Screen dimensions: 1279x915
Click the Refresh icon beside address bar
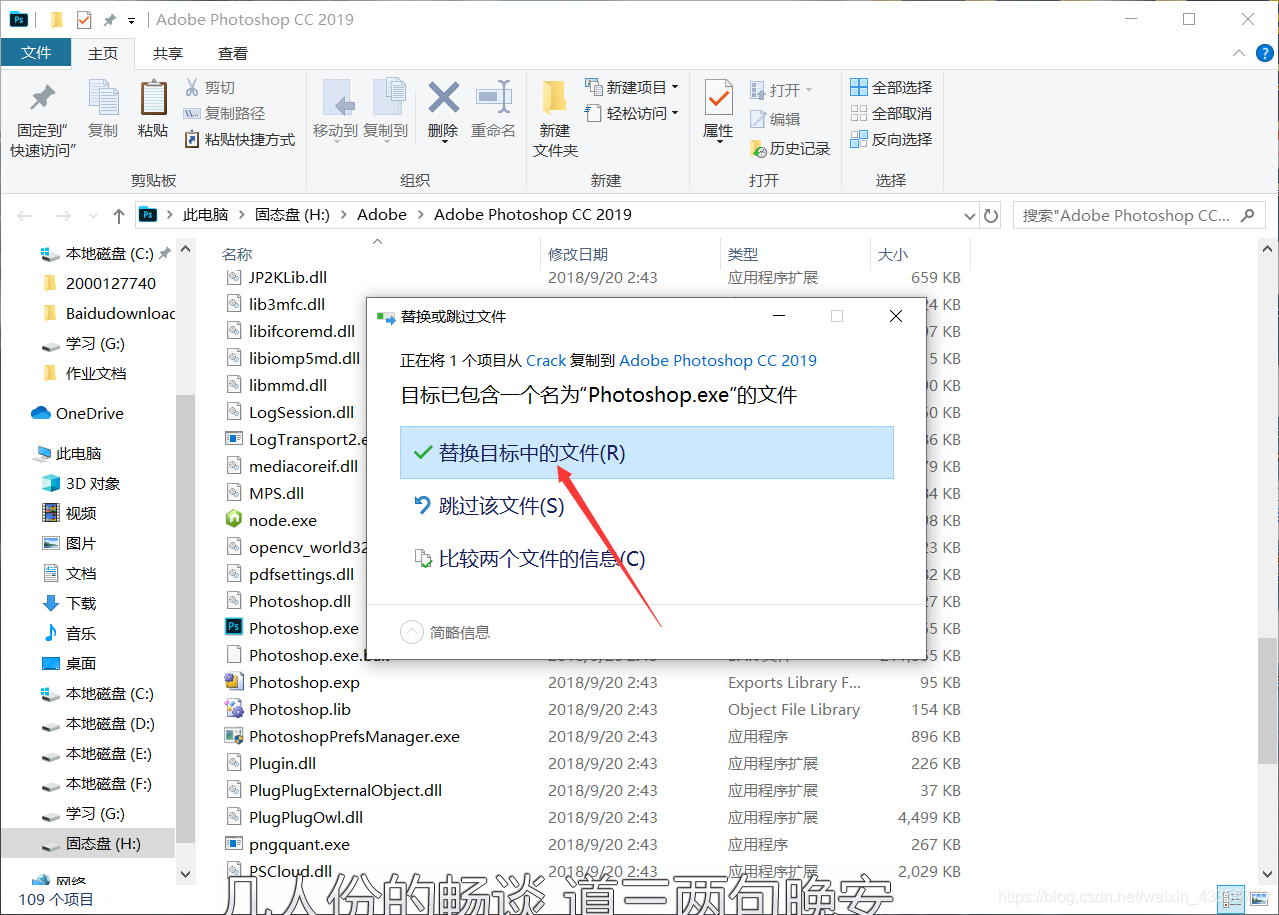coord(991,215)
